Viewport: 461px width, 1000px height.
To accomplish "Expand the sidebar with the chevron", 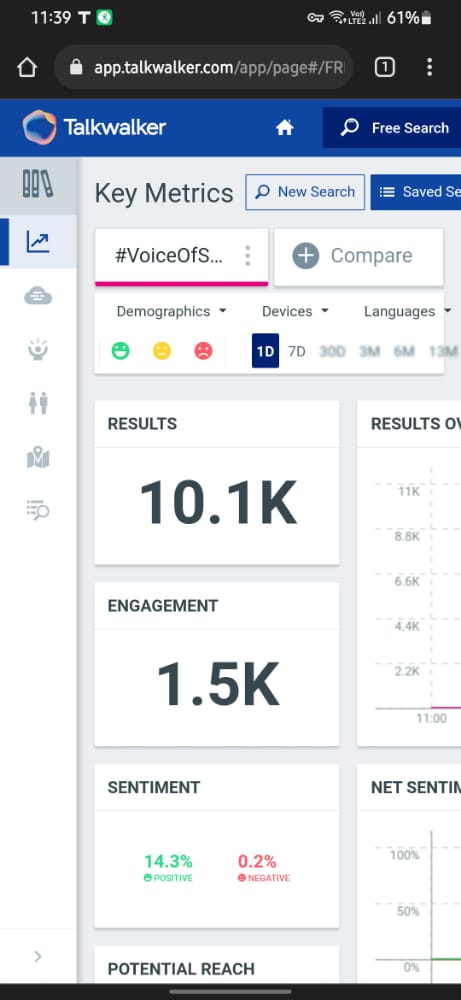I will tap(38, 956).
